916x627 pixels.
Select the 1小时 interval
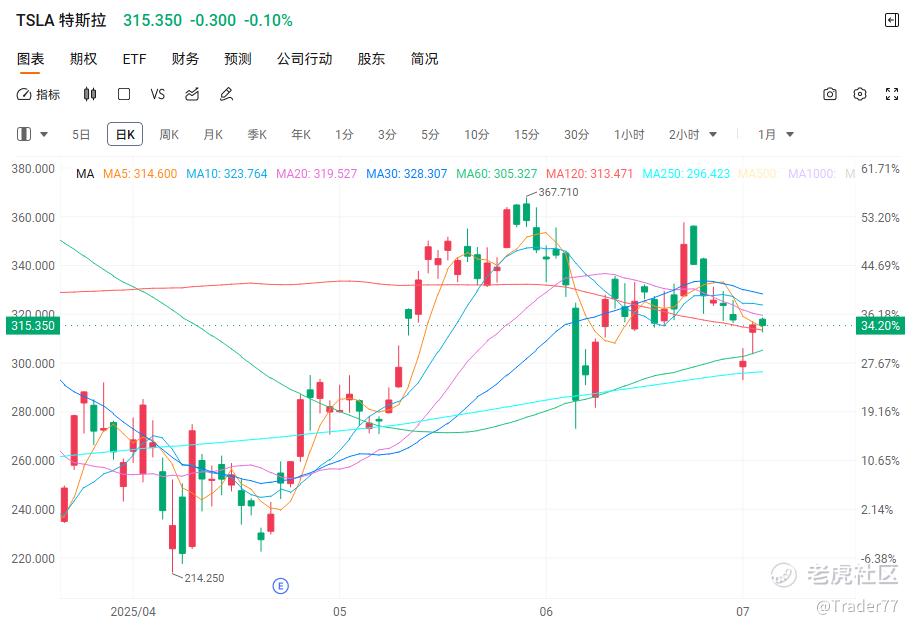click(629, 134)
